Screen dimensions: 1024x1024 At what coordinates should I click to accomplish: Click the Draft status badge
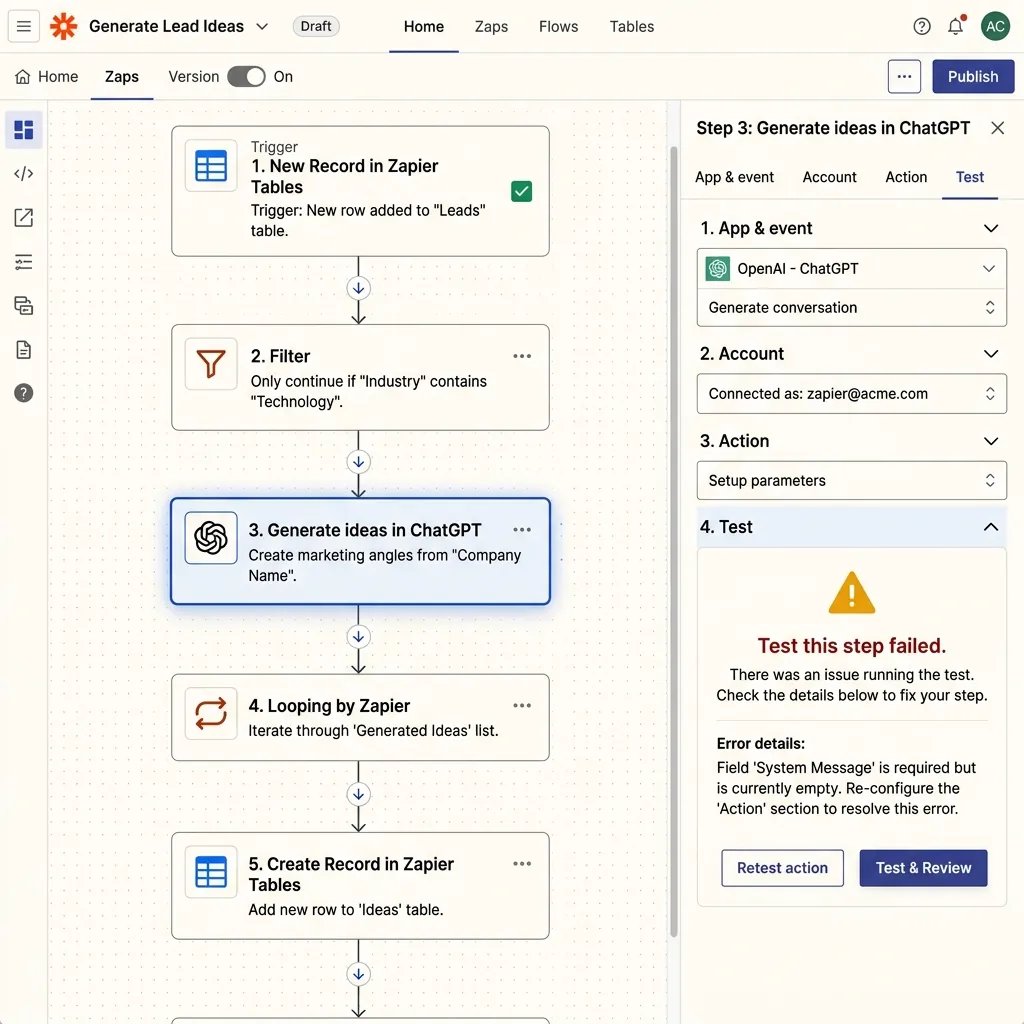coord(316,26)
